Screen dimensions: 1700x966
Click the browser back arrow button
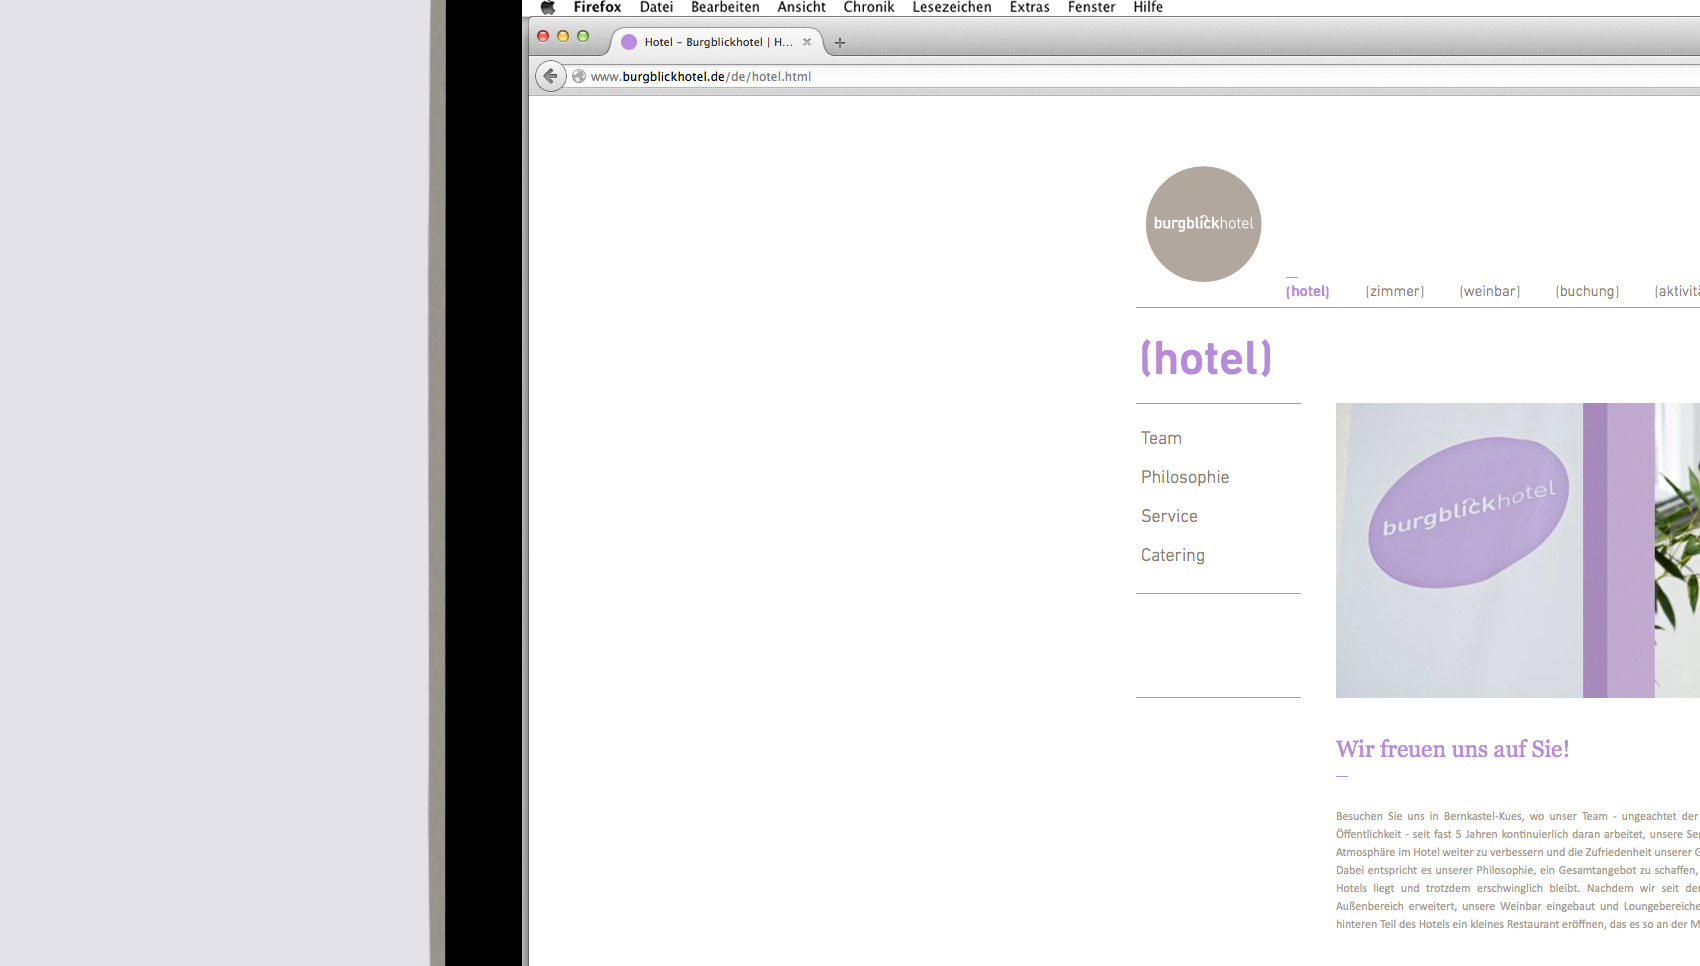tap(550, 76)
